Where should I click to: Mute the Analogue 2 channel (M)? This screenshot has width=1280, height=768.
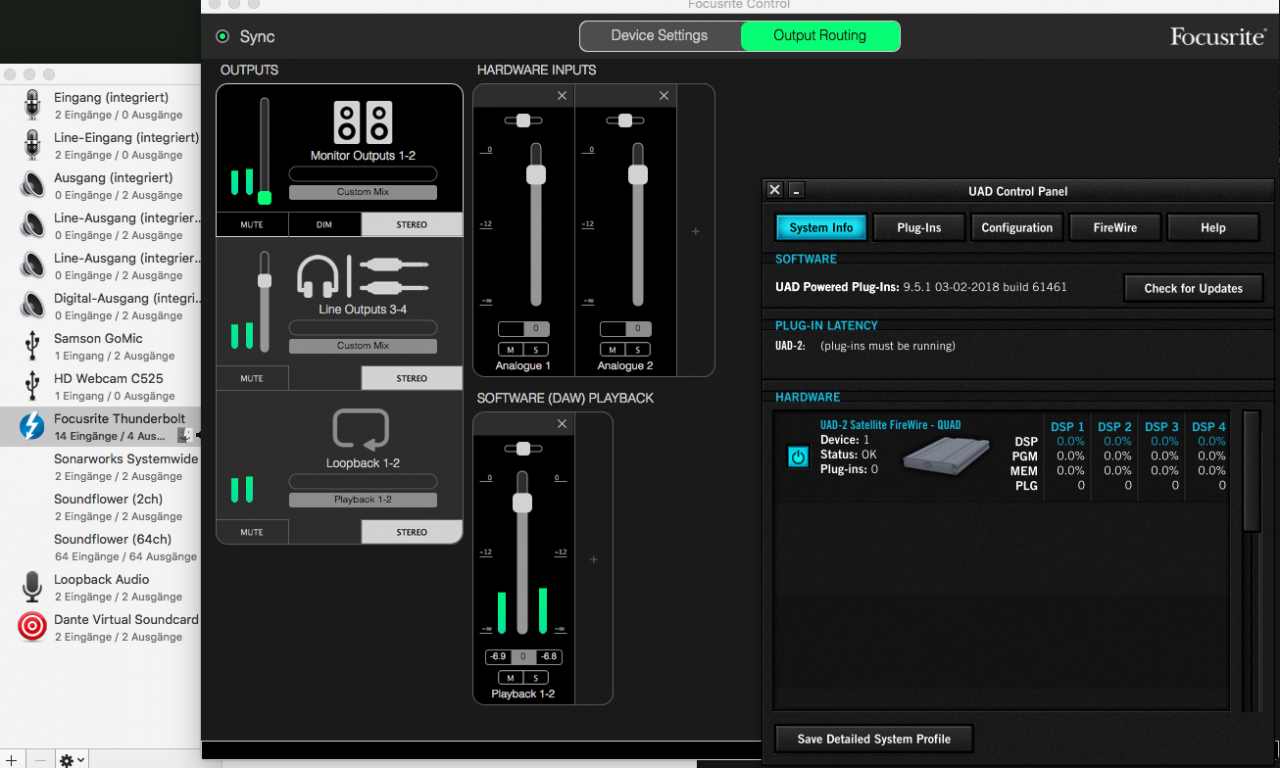tap(613, 350)
